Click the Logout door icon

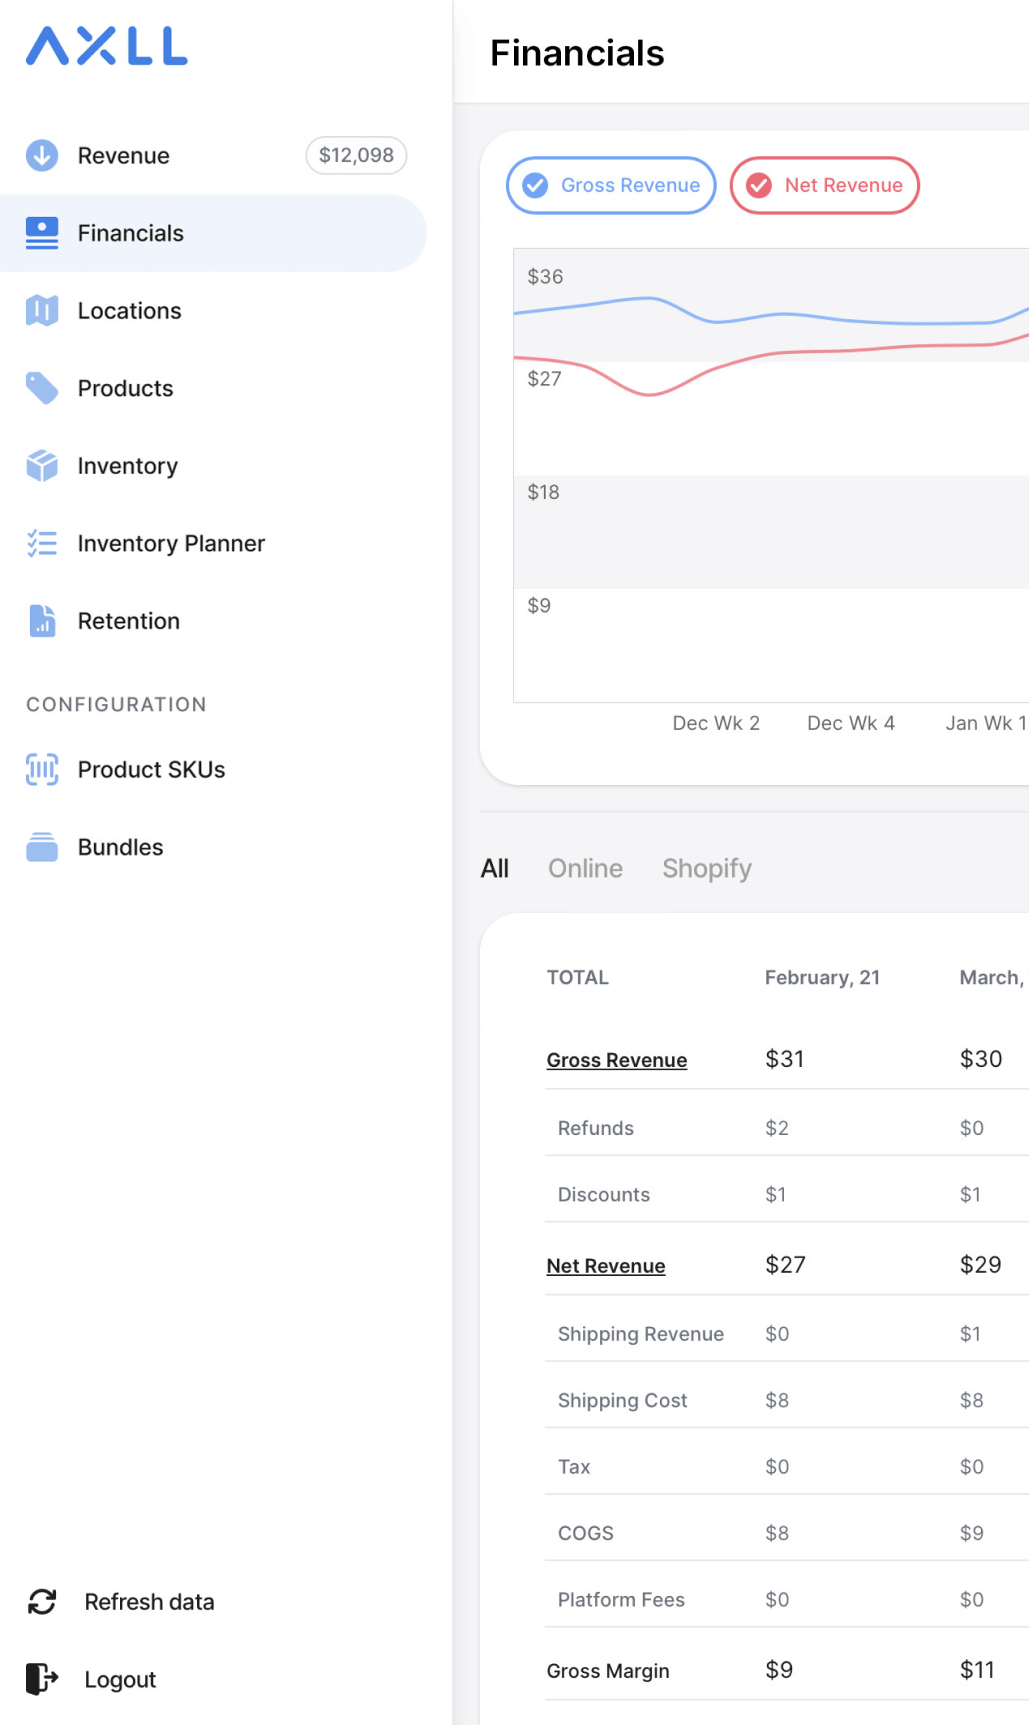point(42,1679)
